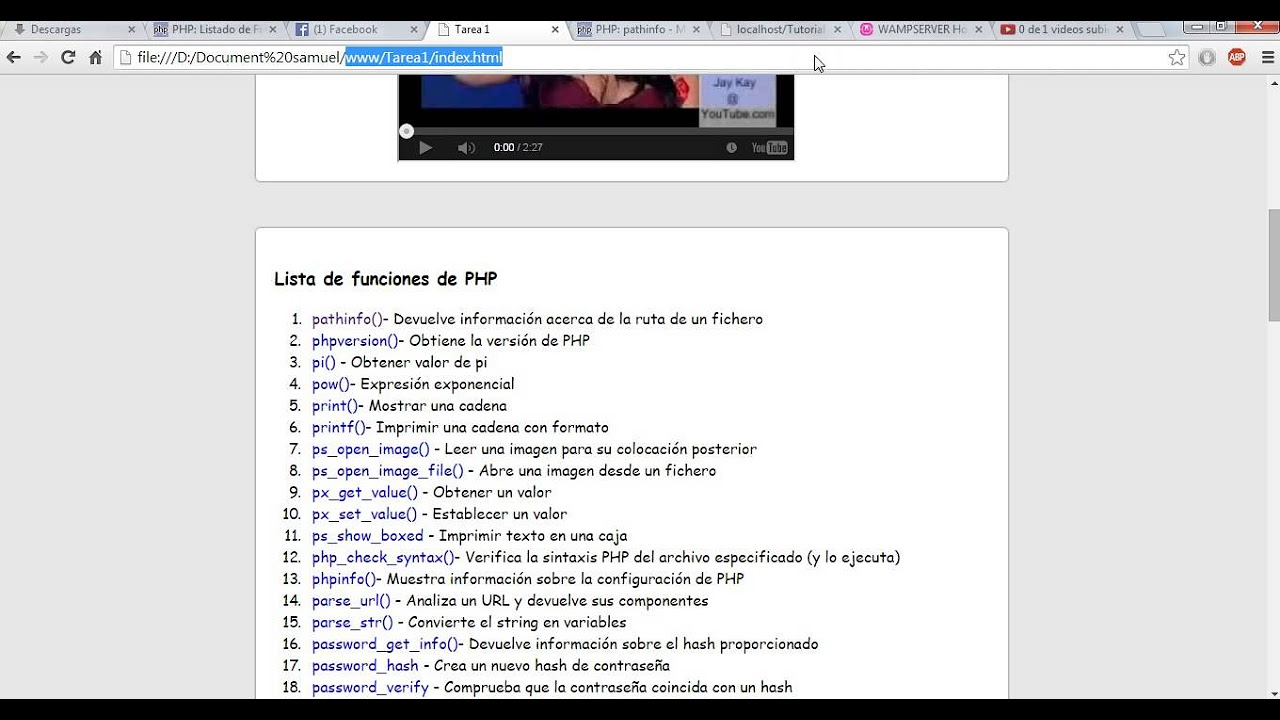Click the text 'Imprimir texto en una caja'
The image size is (1280, 720).
coord(533,536)
